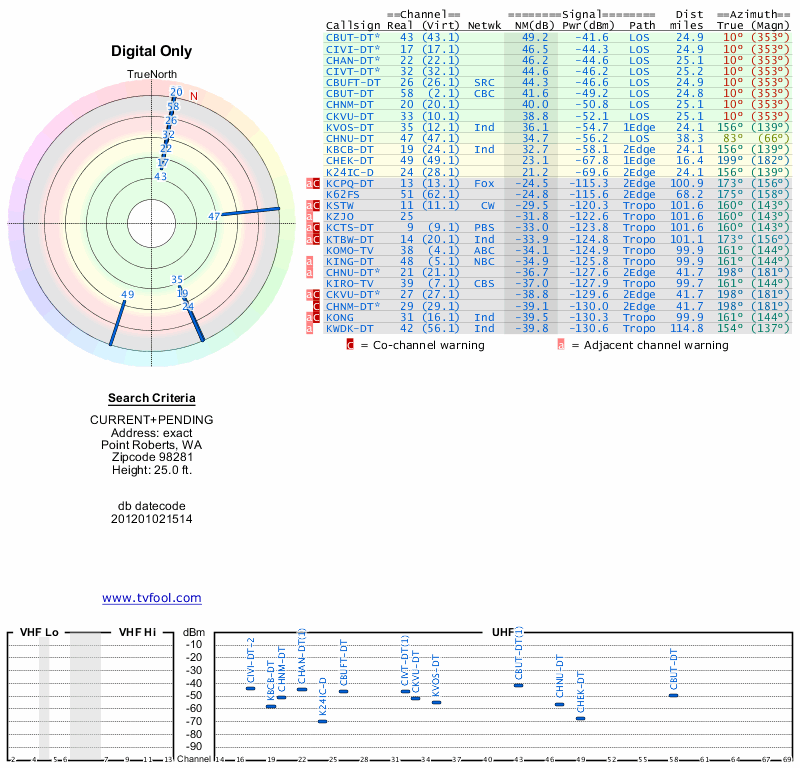This screenshot has width=800, height=768.
Task: Click the pink a legend icon for adjacent channel
Action: (561, 345)
